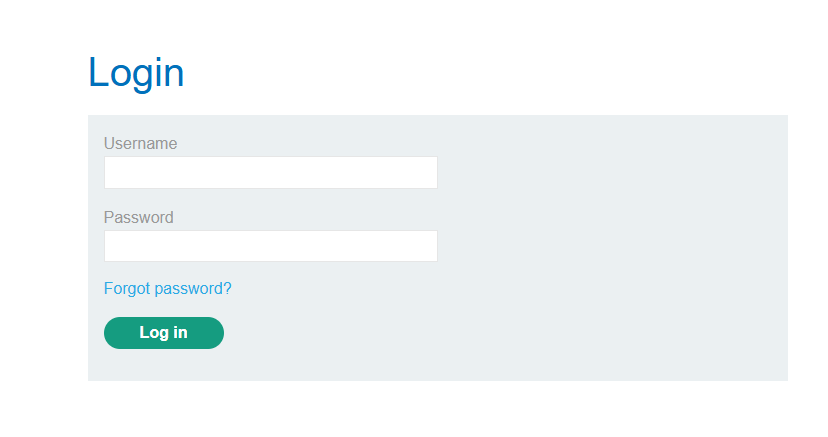Click the Username label text
This screenshot has width=828, height=437.
coord(140,144)
